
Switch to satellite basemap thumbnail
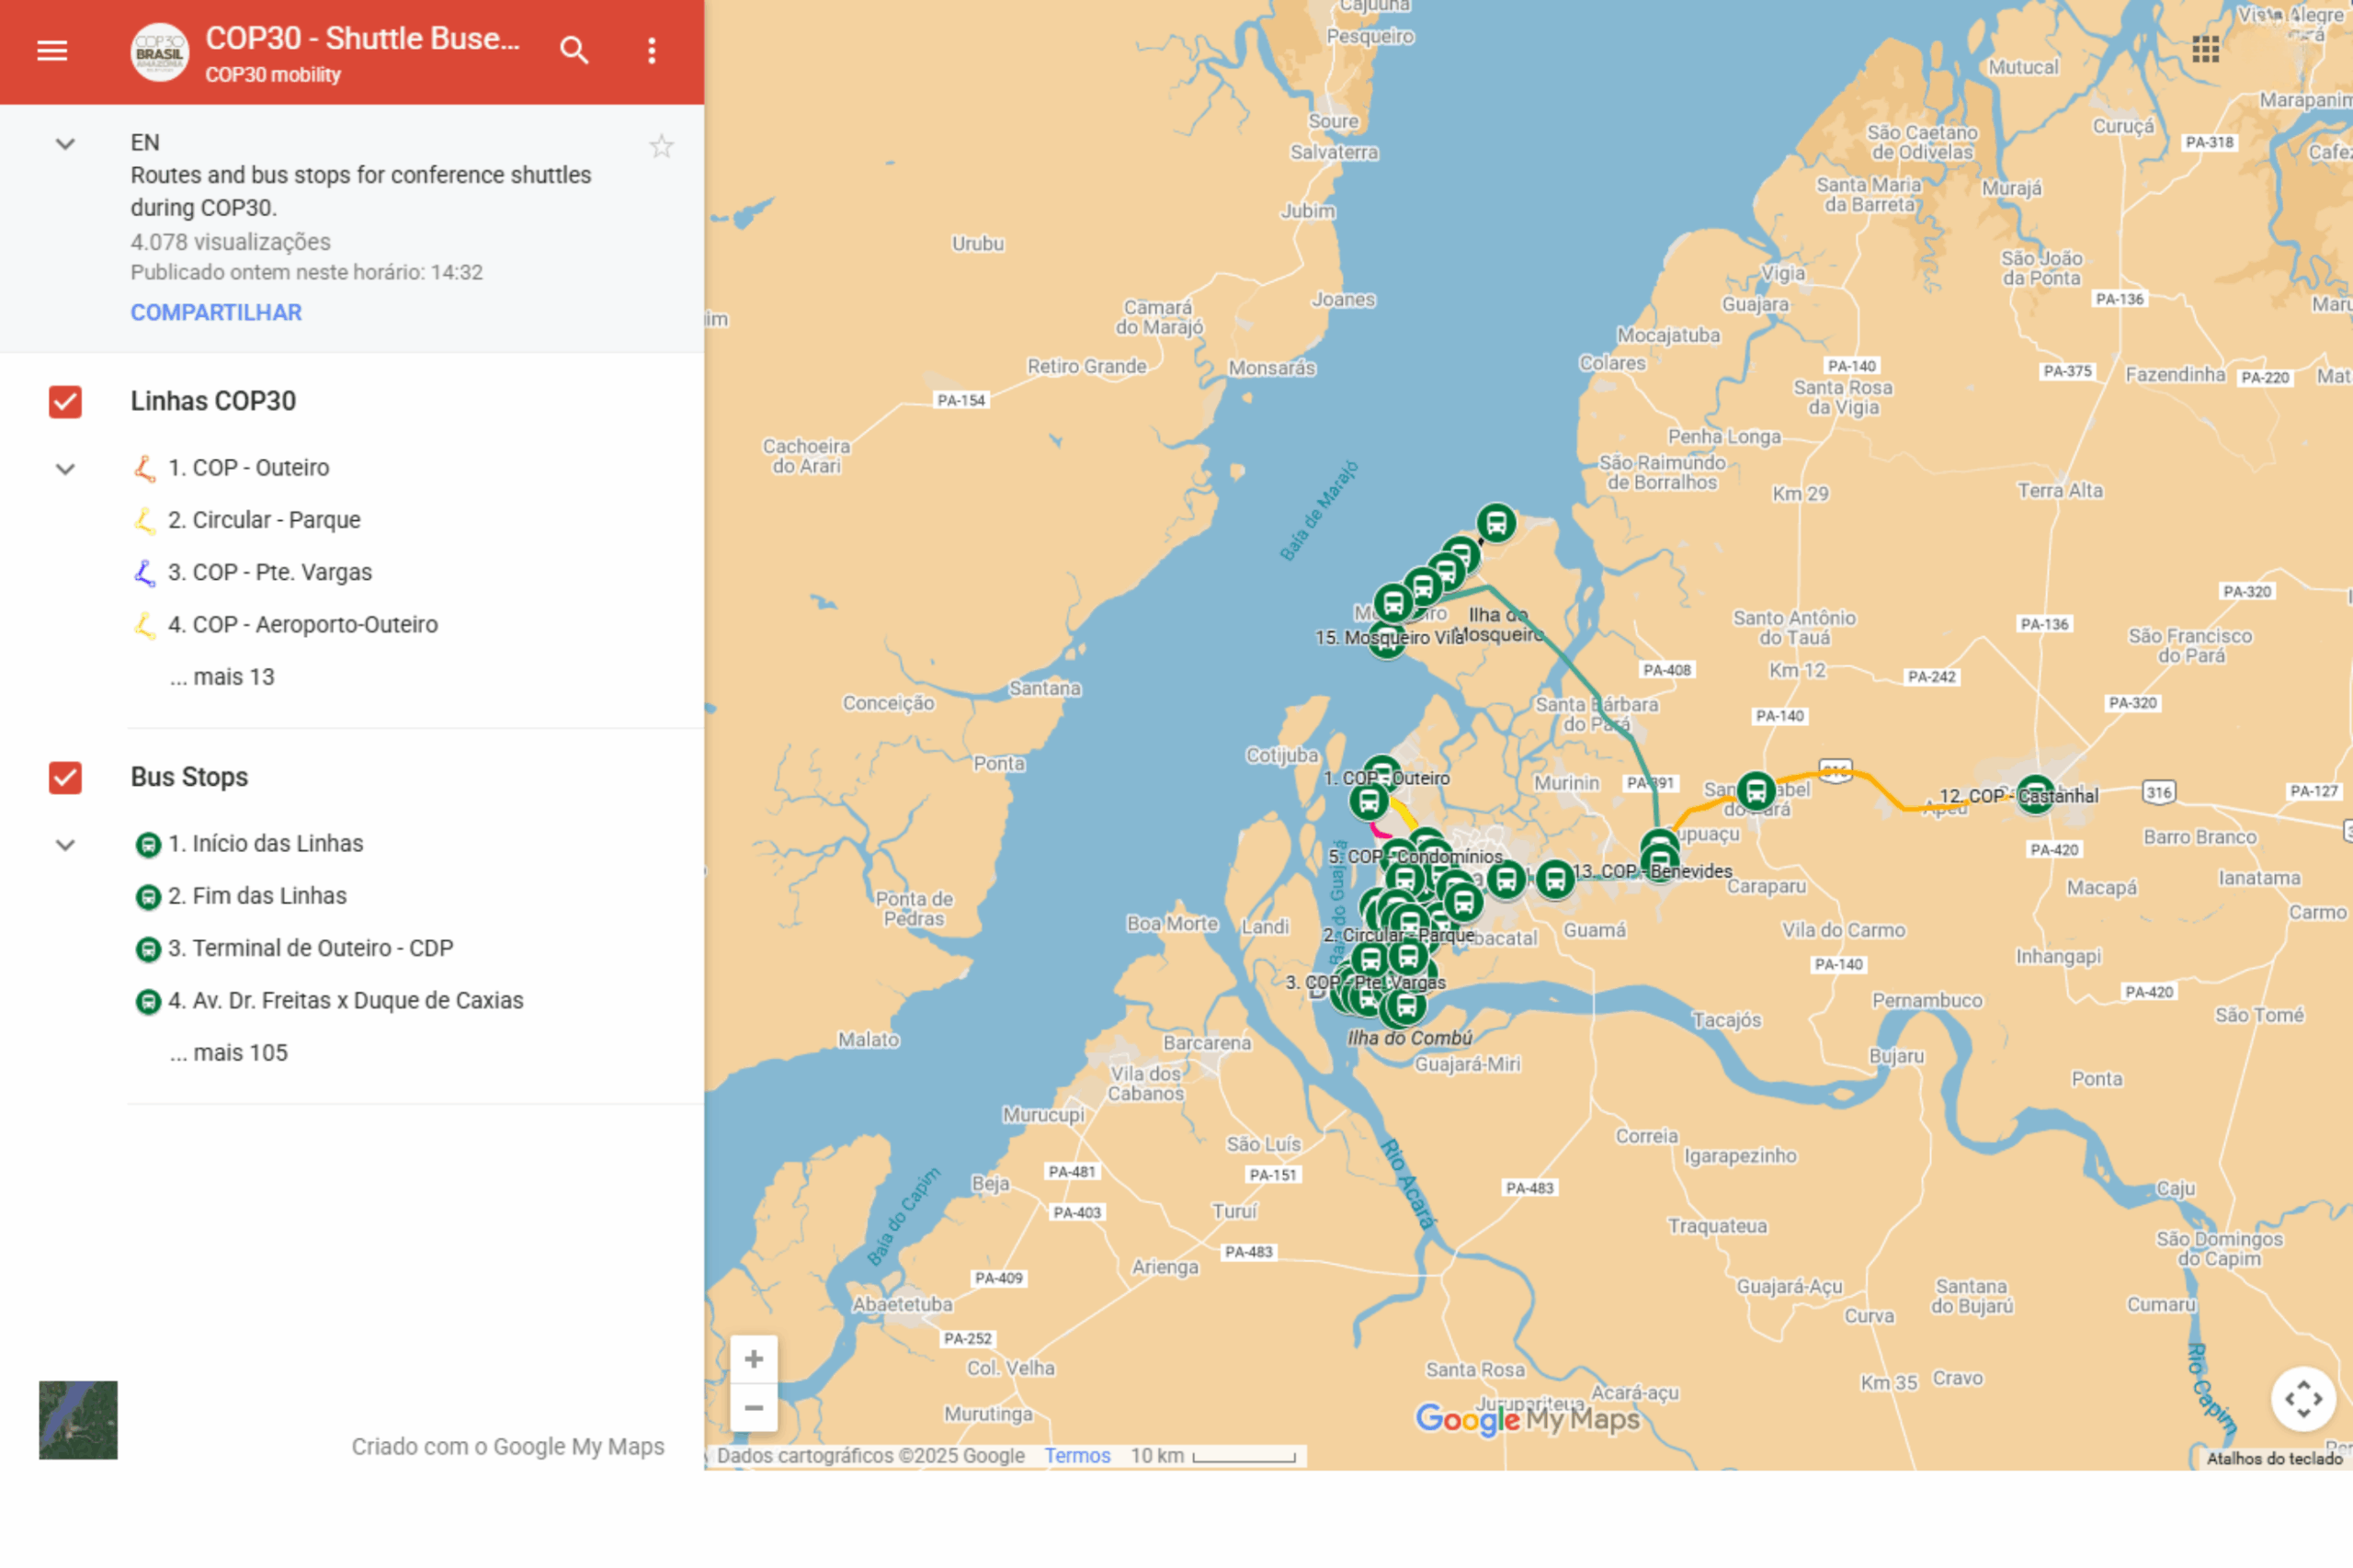click(x=78, y=1420)
